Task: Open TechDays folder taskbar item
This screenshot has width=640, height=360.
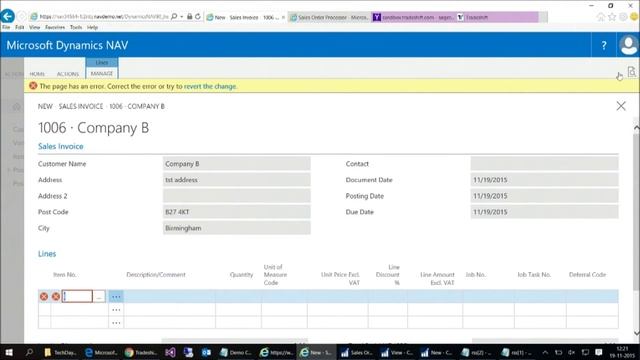Action: tap(60, 352)
